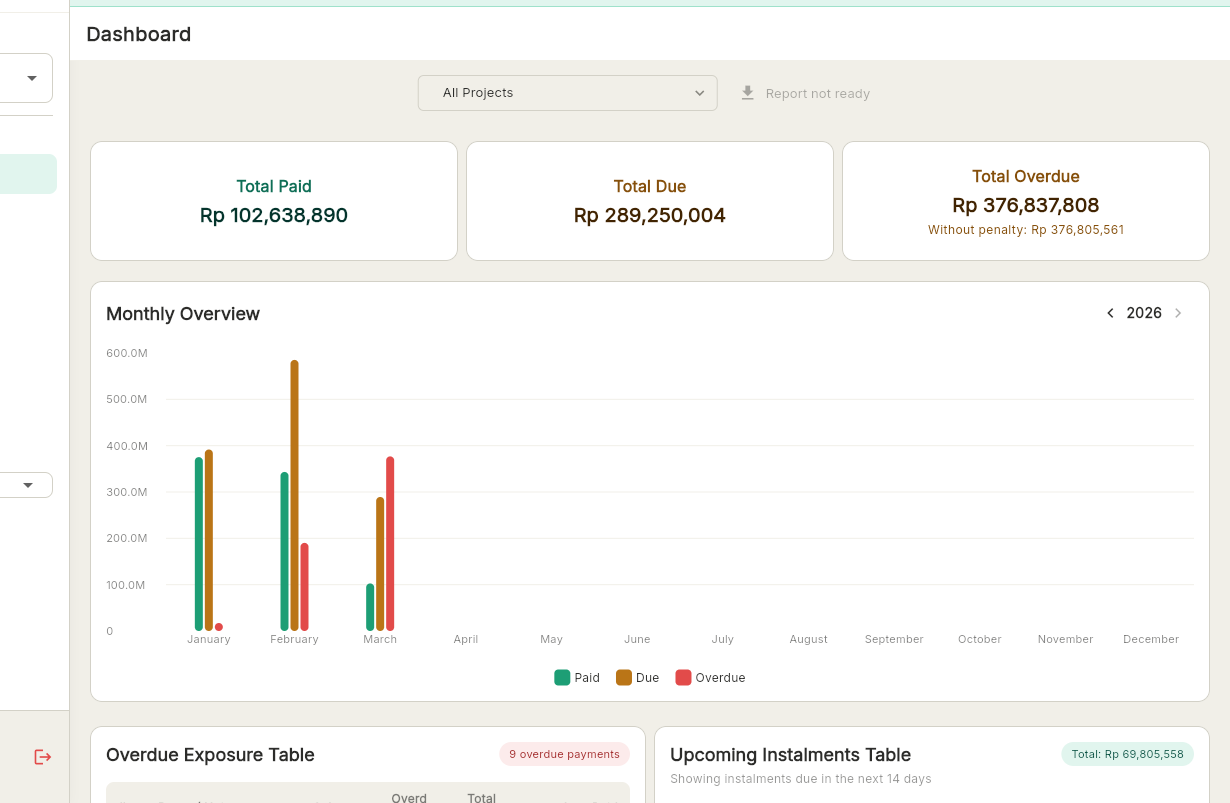This screenshot has height=803, width=1230.
Task: Open the All Projects dropdown
Action: (x=567, y=93)
